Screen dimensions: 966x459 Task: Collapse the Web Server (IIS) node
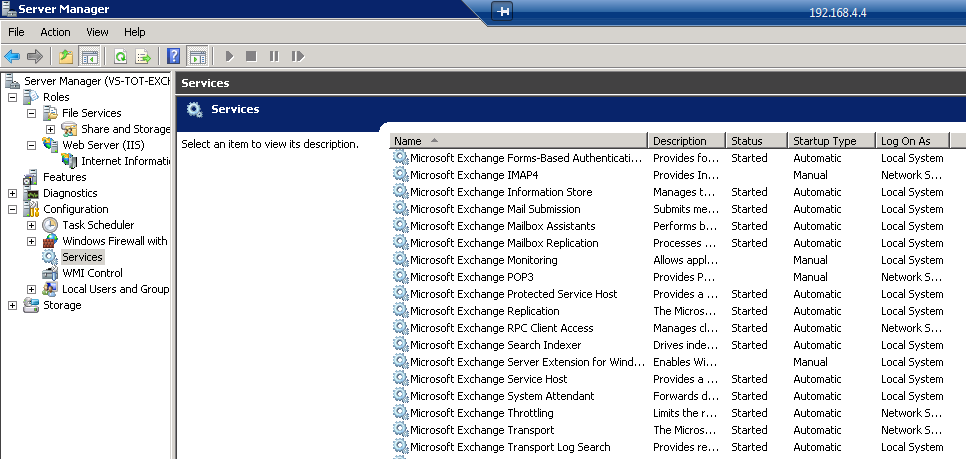tap(31, 145)
